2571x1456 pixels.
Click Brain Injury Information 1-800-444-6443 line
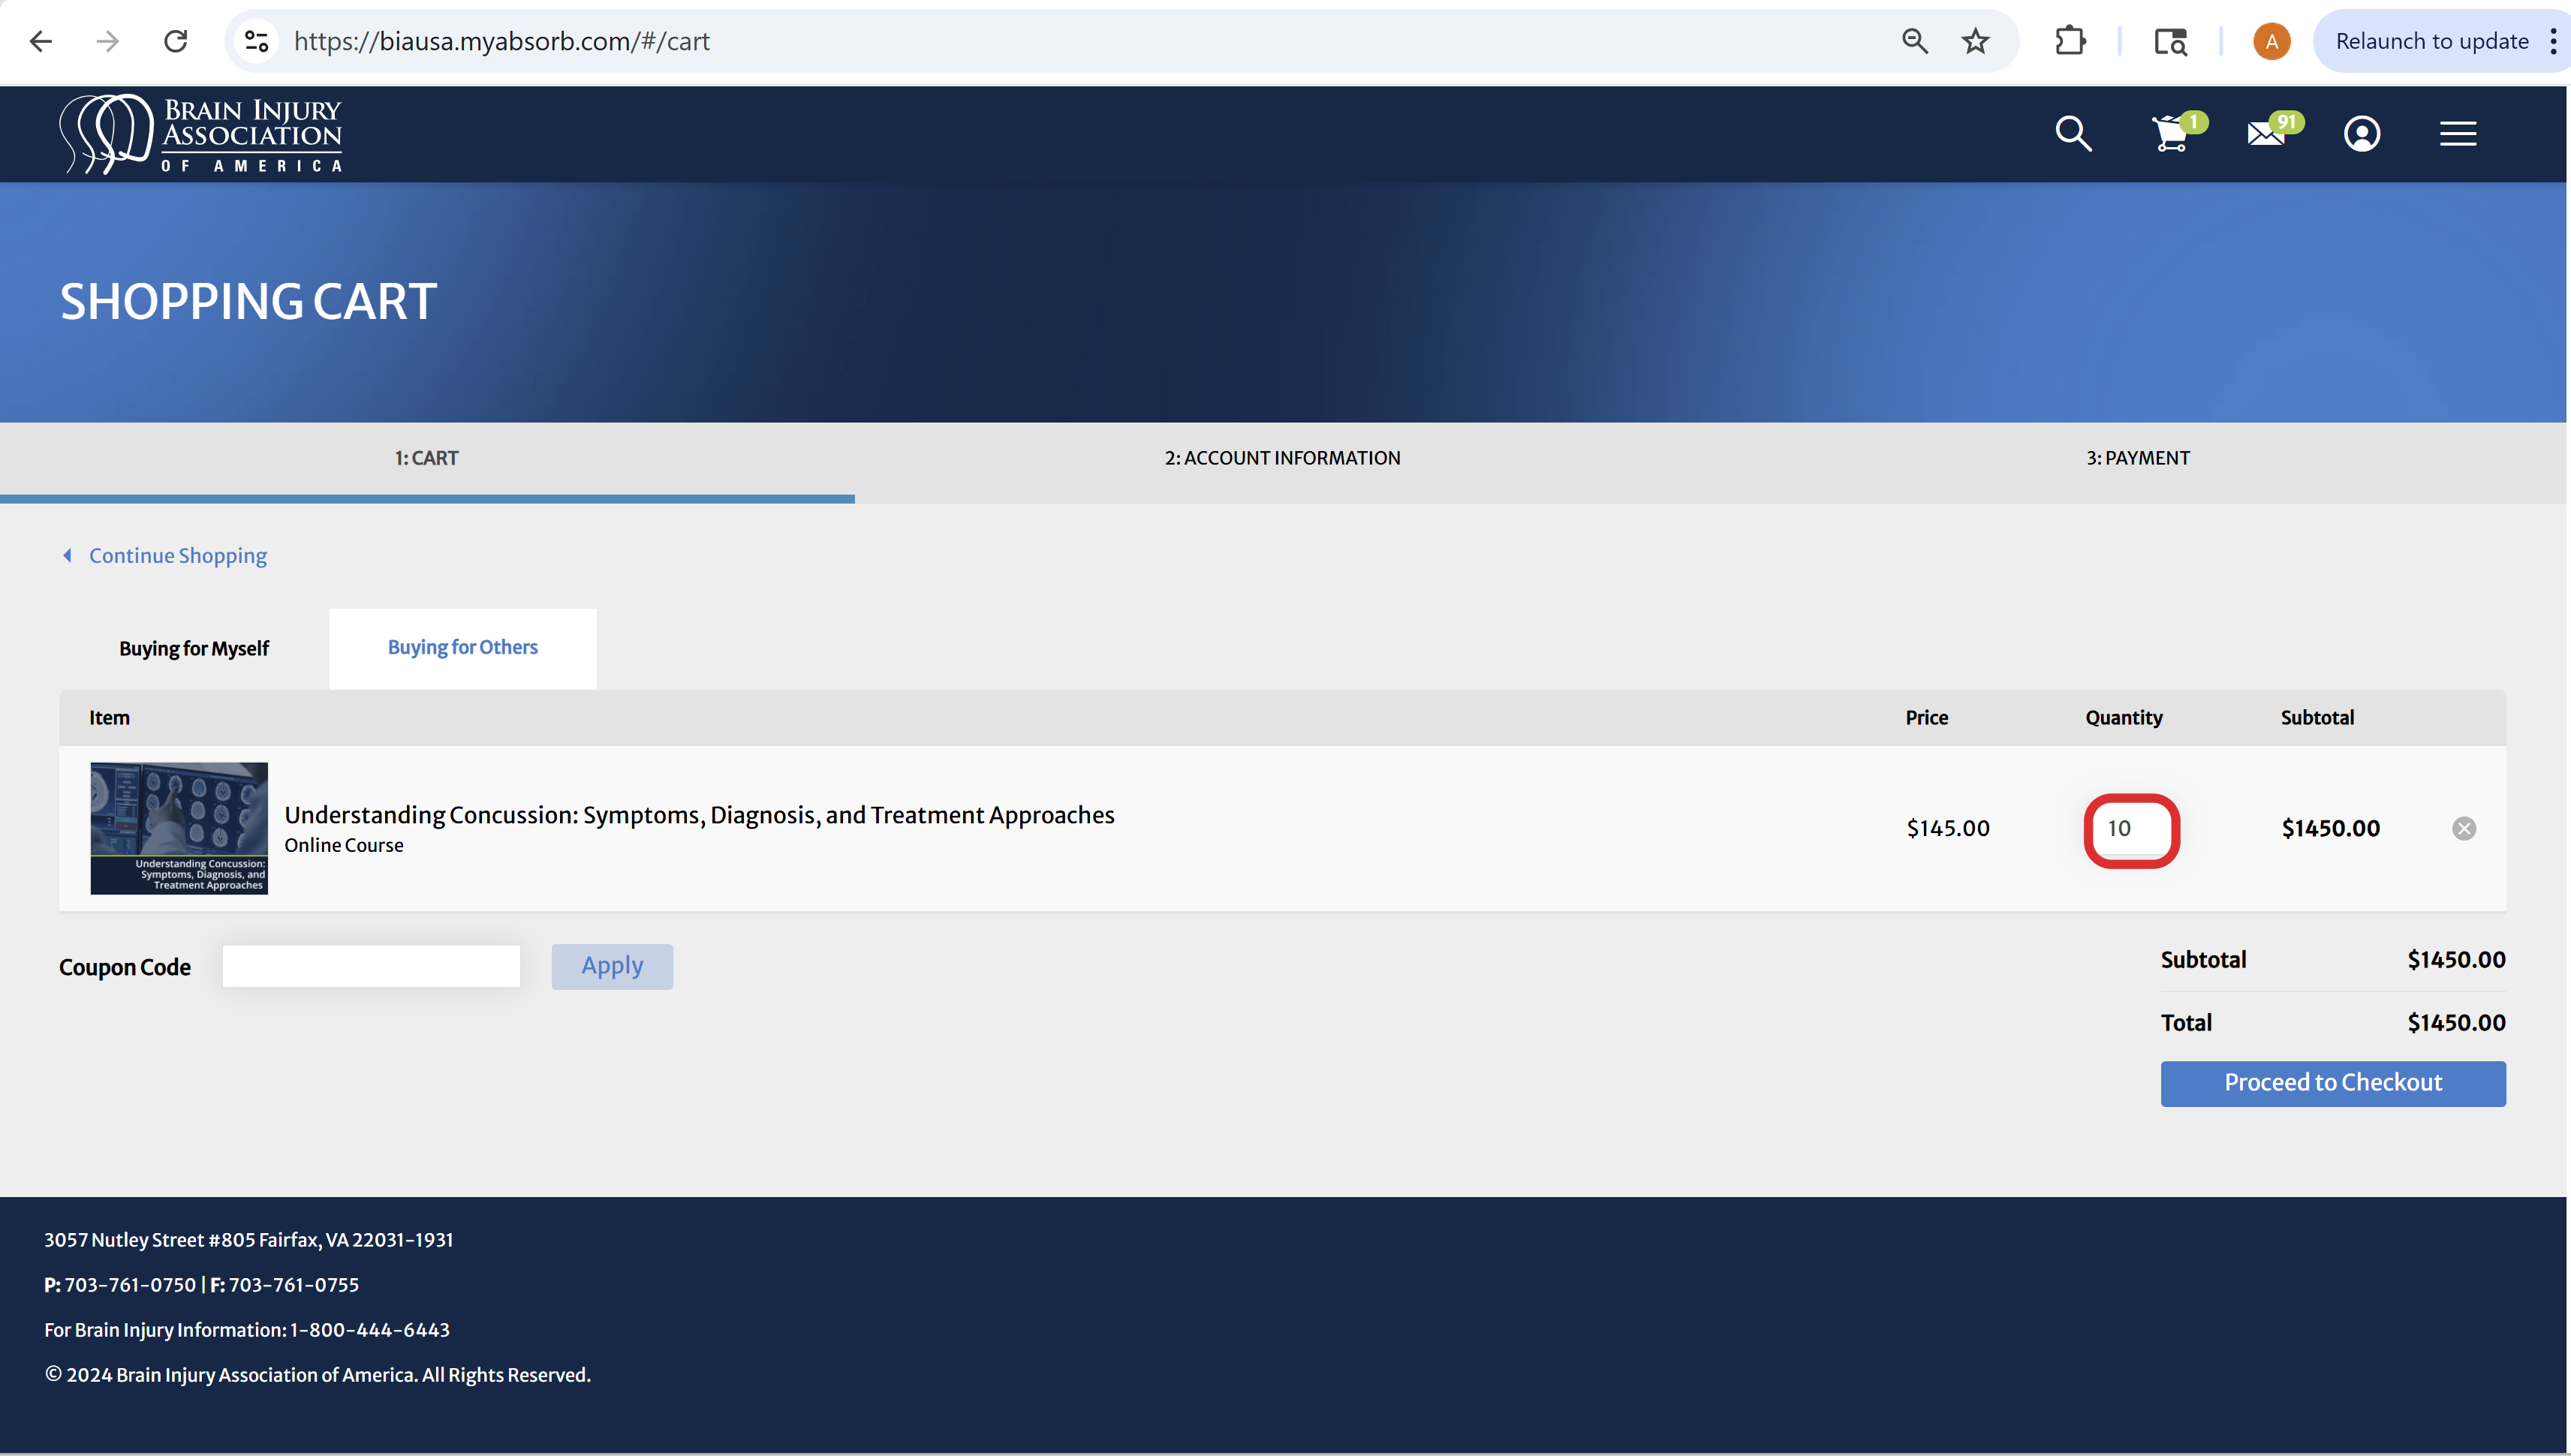pyautogui.click(x=247, y=1330)
